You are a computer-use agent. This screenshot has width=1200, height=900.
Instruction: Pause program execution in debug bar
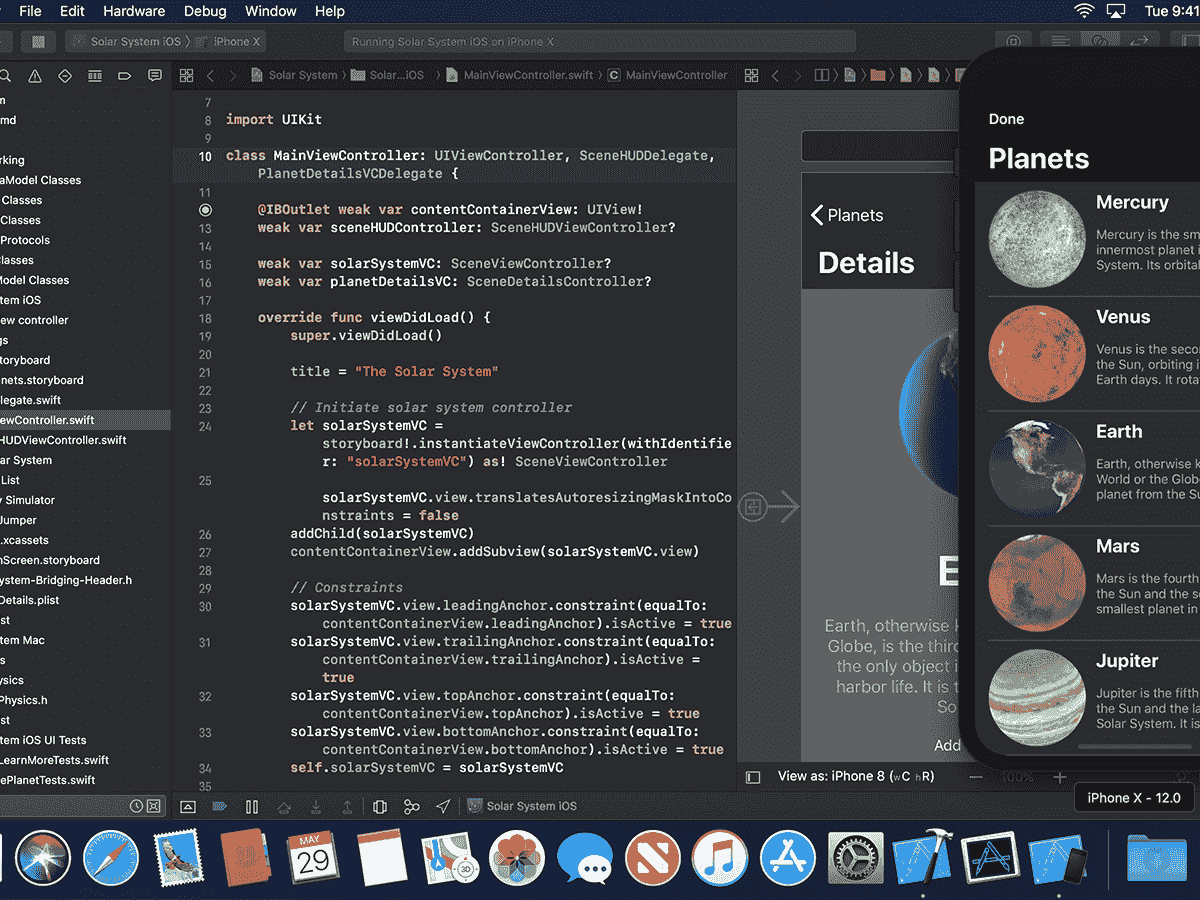[x=252, y=806]
